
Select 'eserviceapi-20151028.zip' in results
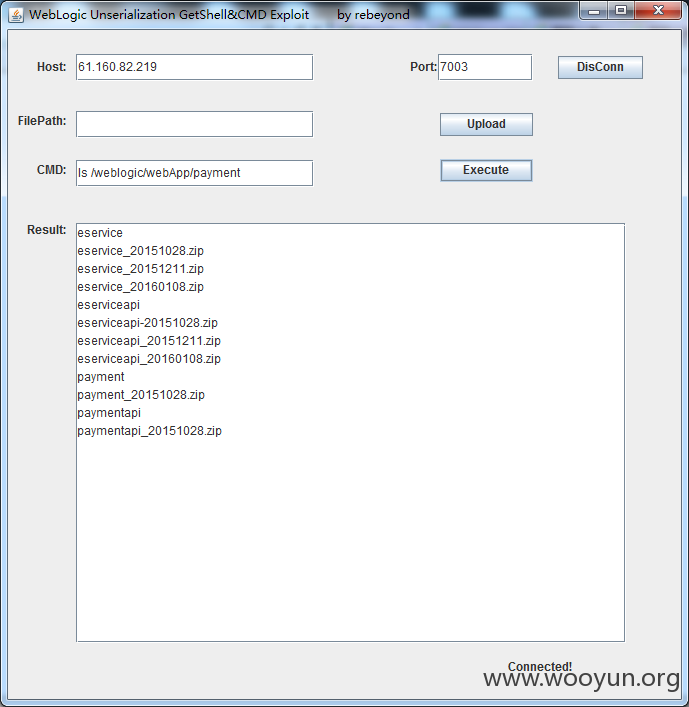tap(147, 323)
